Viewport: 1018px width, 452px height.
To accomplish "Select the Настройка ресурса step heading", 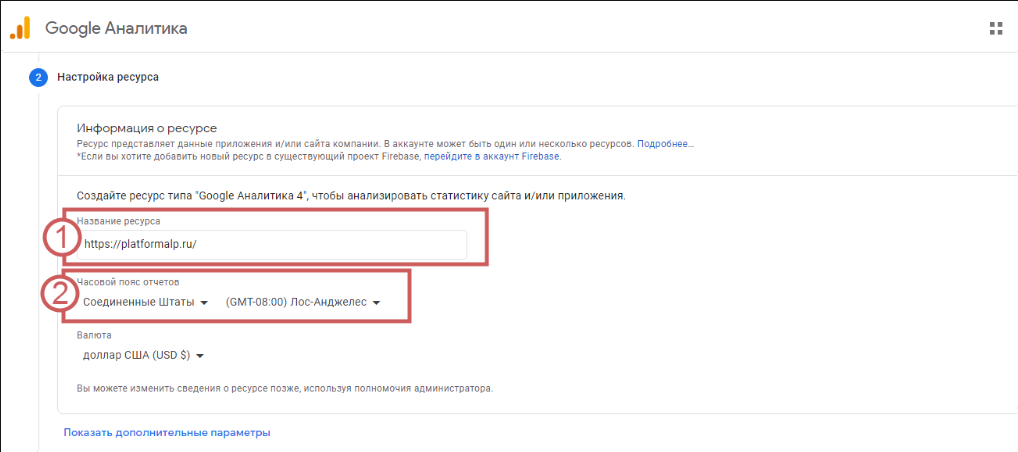I will point(108,77).
